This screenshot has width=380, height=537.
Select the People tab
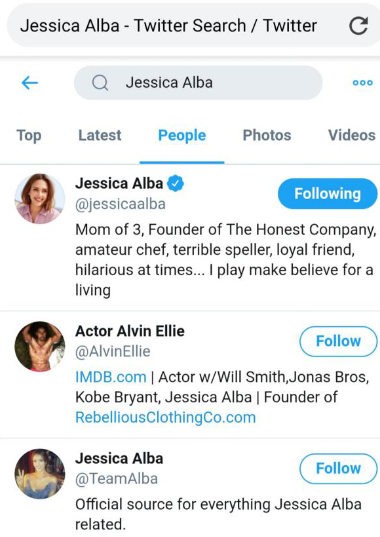182,136
